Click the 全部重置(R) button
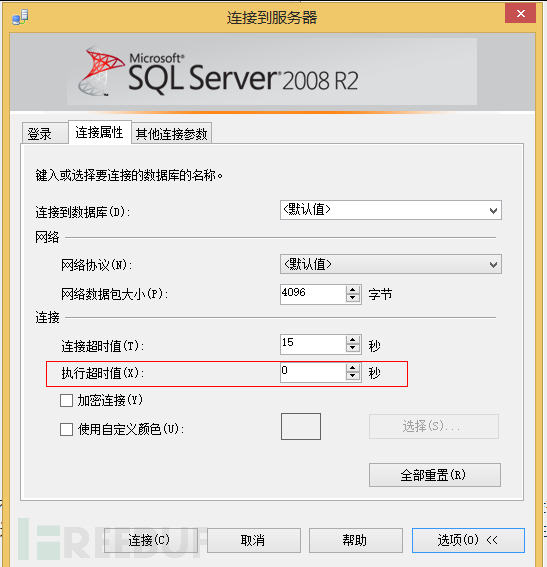547x567 pixels. click(435, 475)
